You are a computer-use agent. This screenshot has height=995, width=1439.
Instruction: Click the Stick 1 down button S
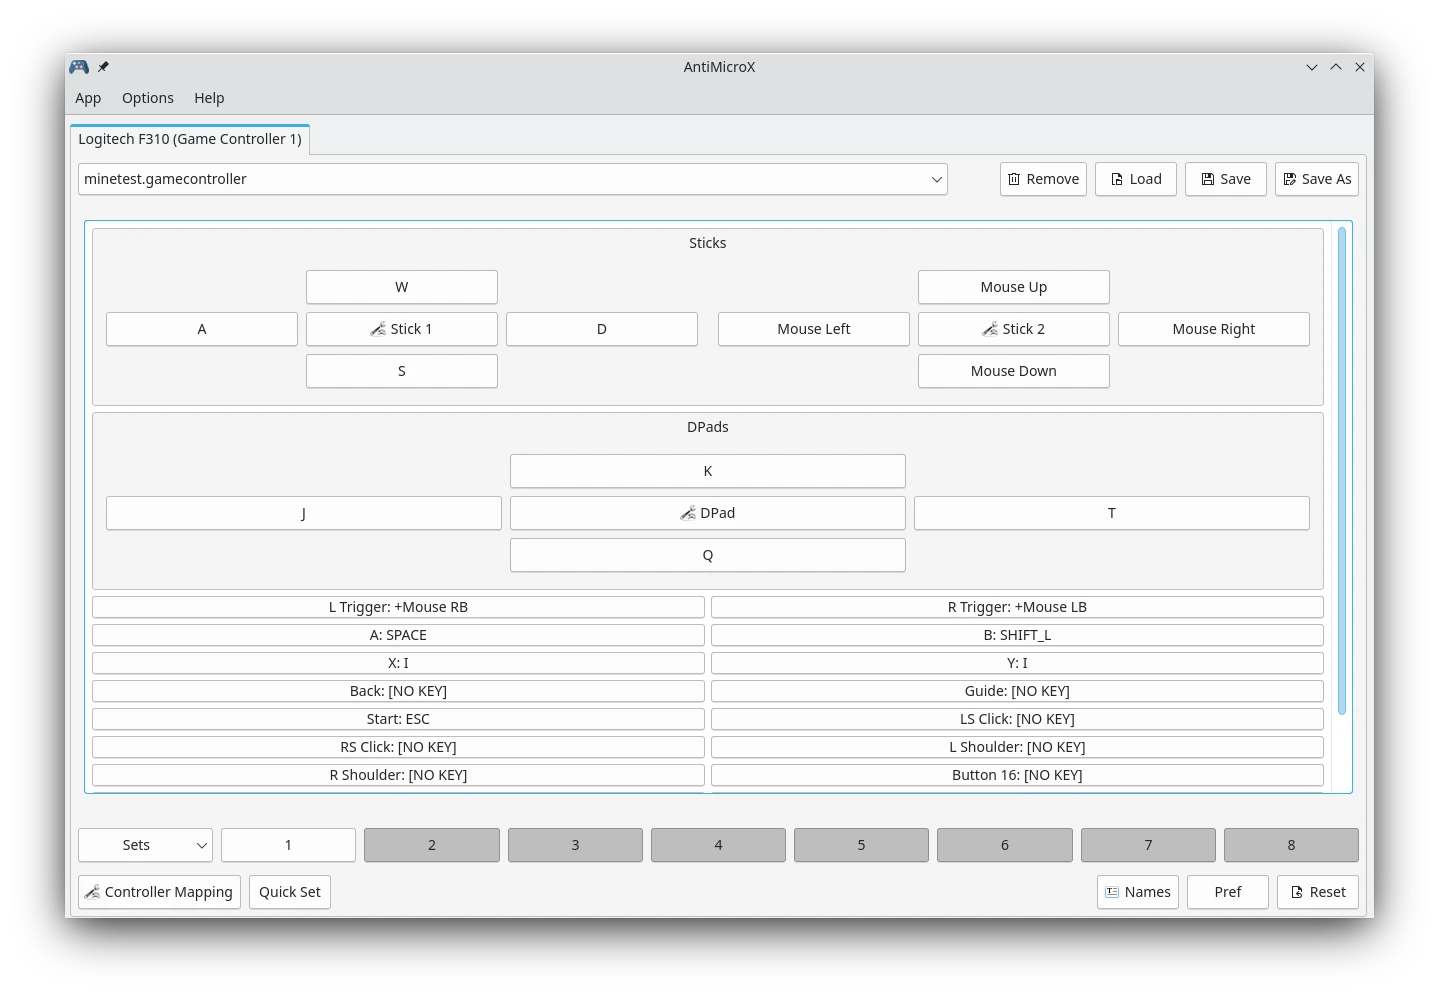402,371
